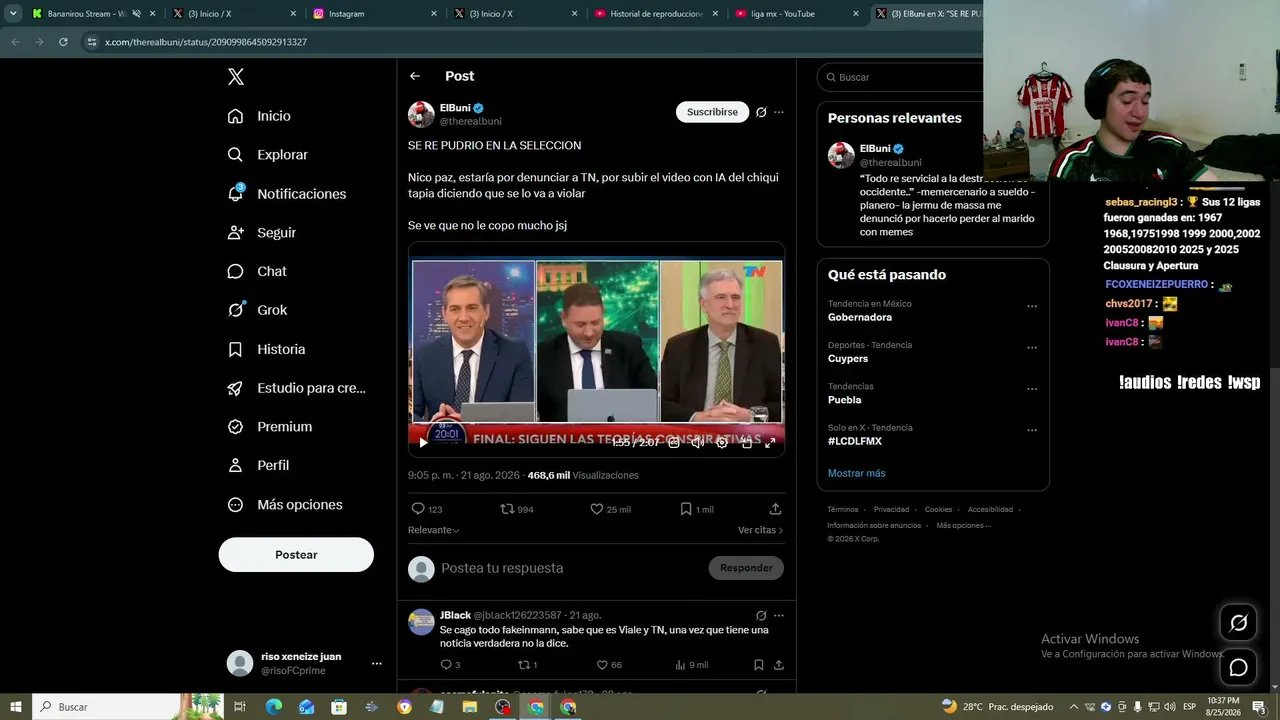Viewport: 1280px width, 720px height.
Task: Play the video in the post
Action: click(x=423, y=442)
